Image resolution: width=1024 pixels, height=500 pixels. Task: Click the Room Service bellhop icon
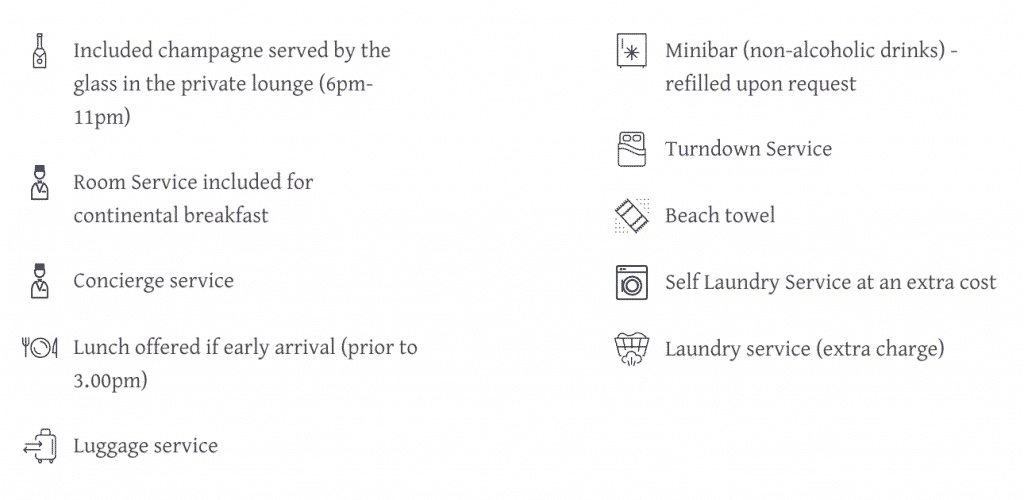[x=40, y=182]
